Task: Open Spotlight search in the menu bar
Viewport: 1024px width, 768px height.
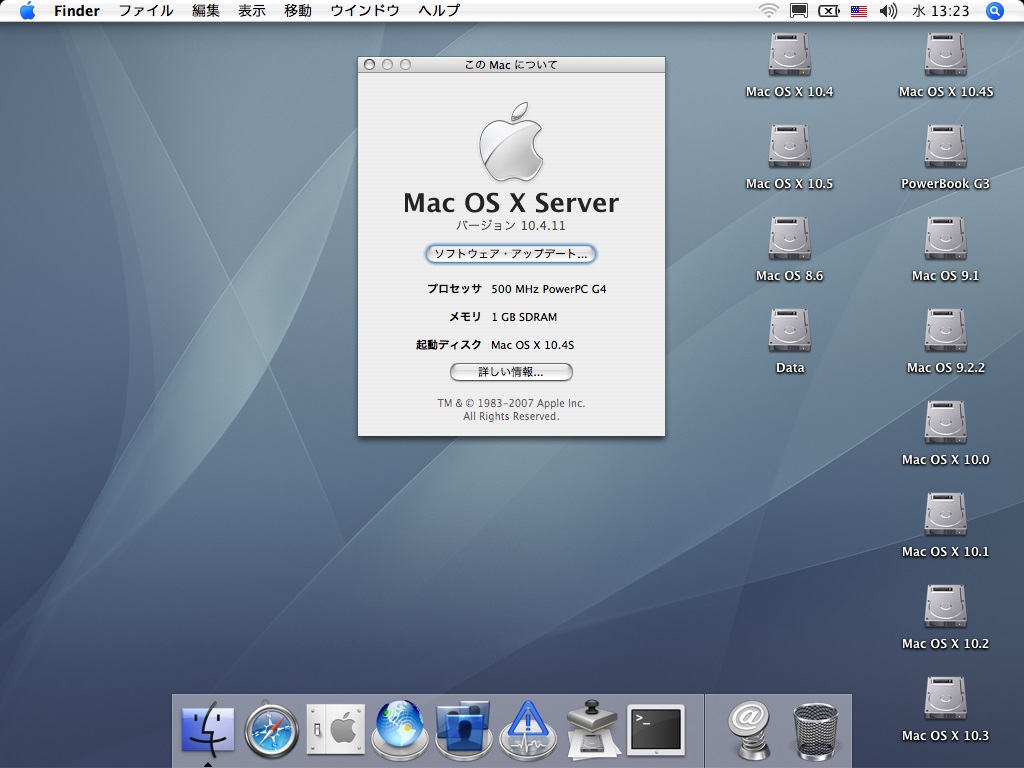Action: coord(994,10)
